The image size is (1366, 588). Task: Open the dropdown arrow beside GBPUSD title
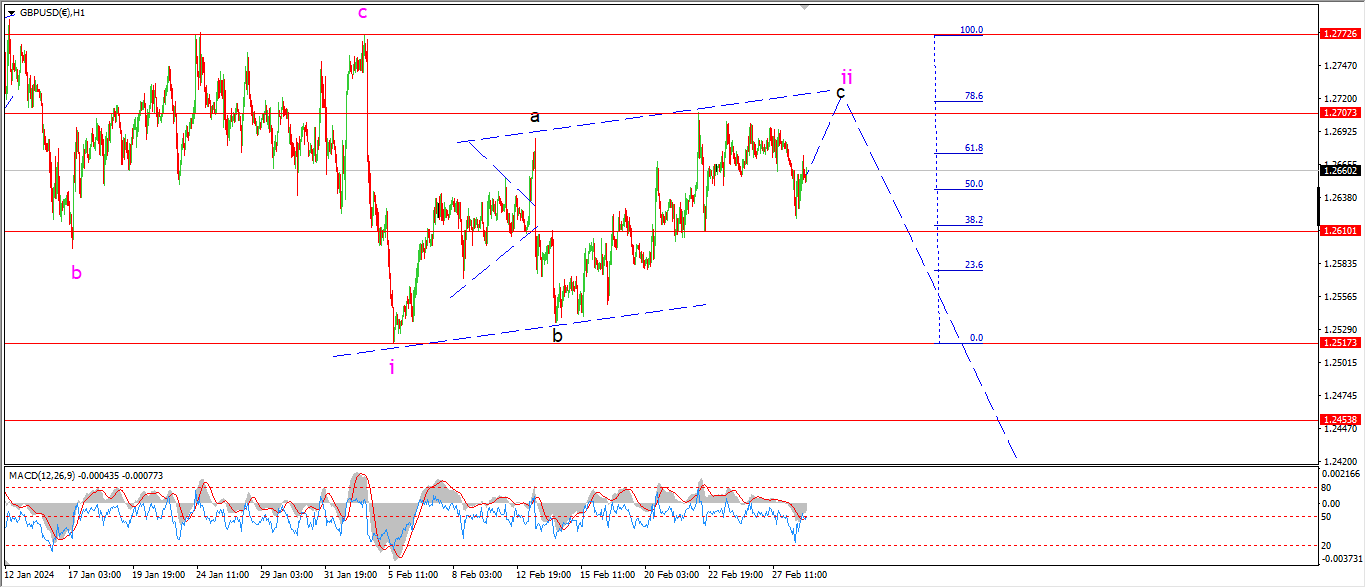(11, 13)
